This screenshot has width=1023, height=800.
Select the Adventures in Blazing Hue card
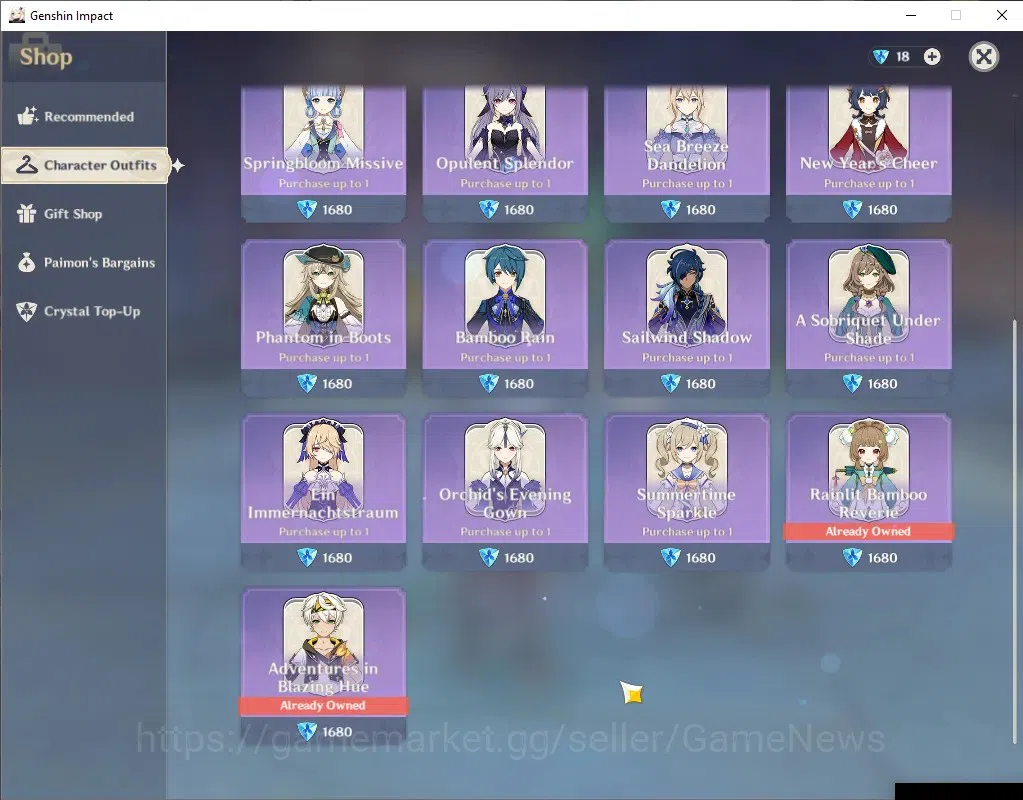324,666
